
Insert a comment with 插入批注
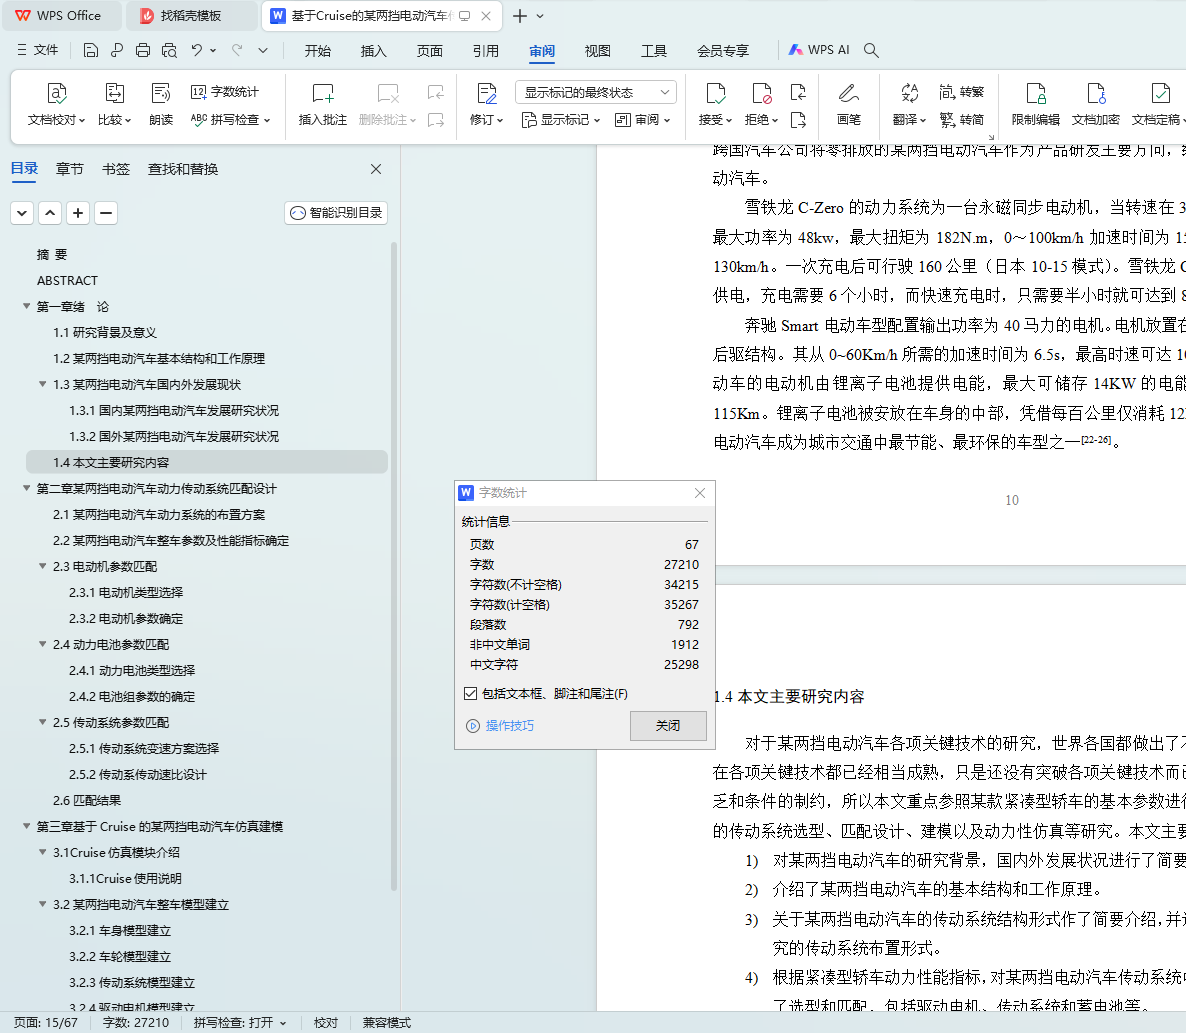(x=322, y=104)
